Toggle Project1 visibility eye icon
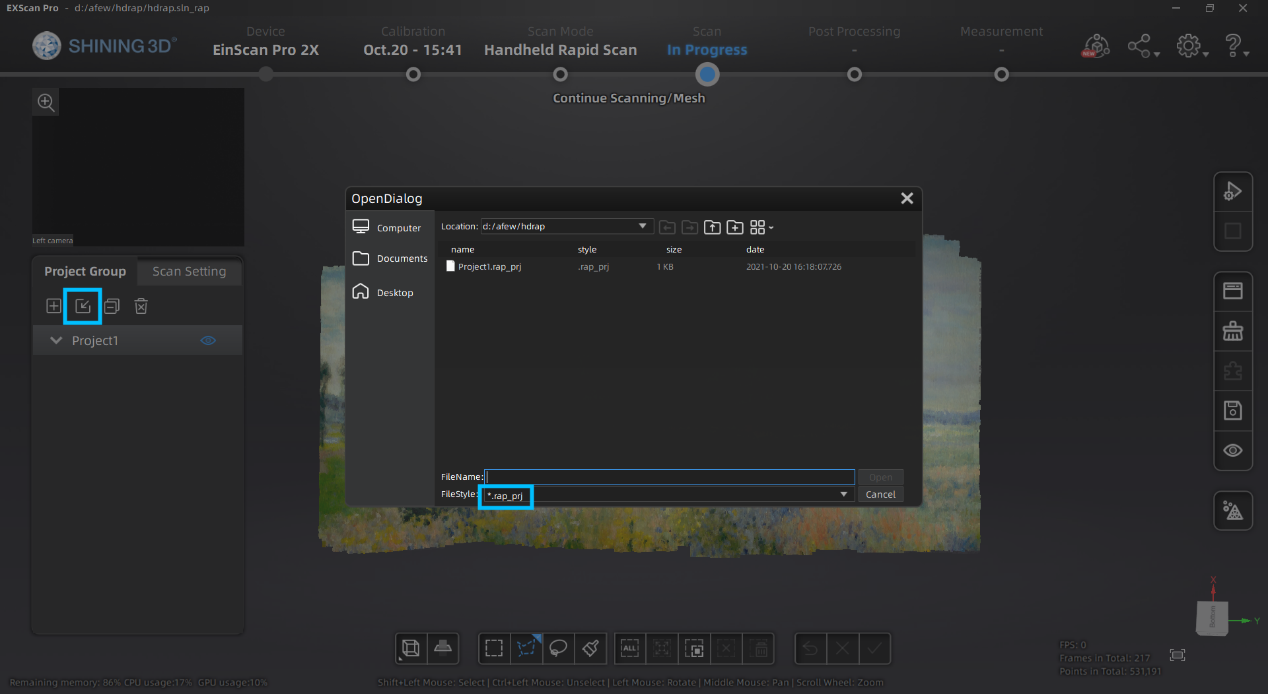Screen dimensions: 1268x694 (208, 341)
